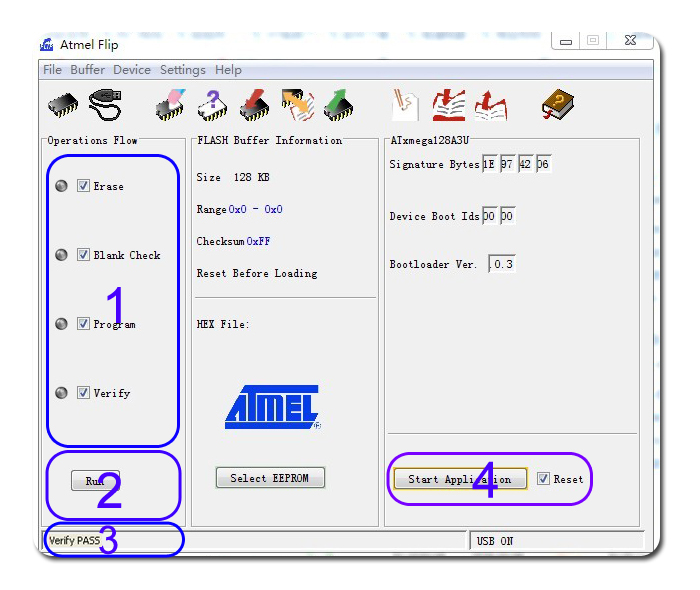Viewport: 700px width, 590px height.
Task: Click the second Device Boot Ids field
Action: 508,216
